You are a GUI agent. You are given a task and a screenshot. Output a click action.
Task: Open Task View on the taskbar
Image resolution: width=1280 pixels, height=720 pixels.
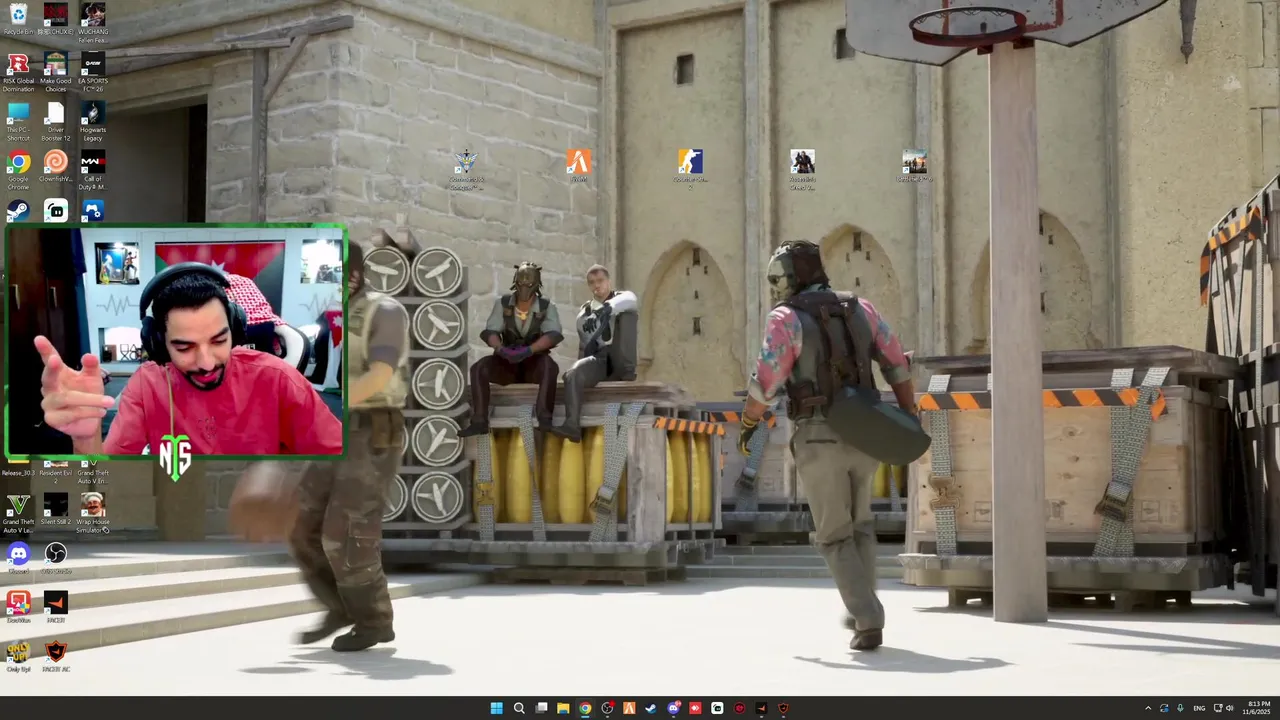tap(541, 708)
